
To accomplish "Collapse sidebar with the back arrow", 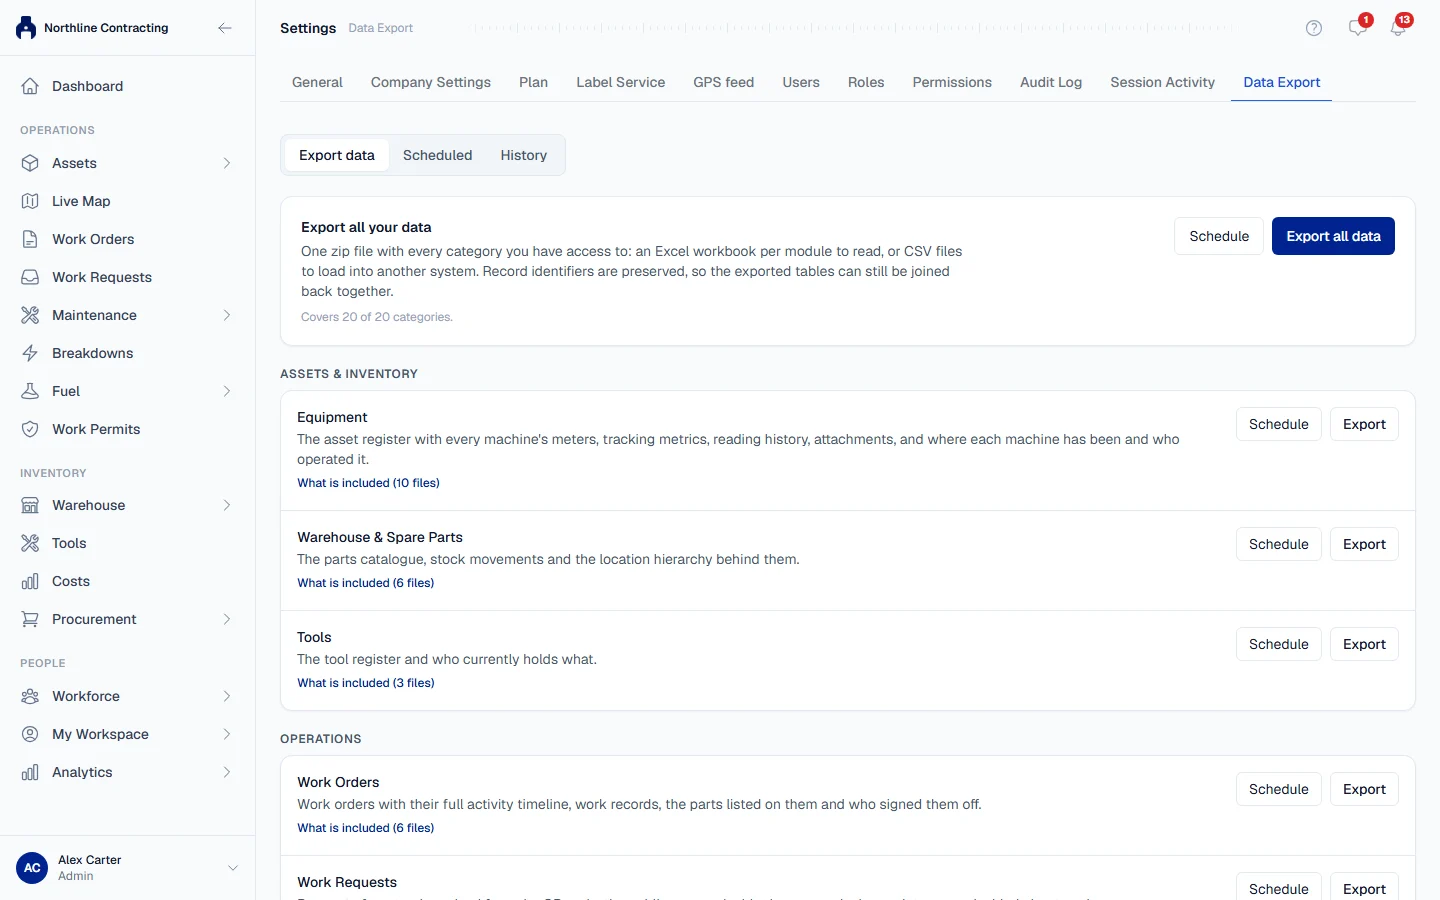I will (225, 28).
